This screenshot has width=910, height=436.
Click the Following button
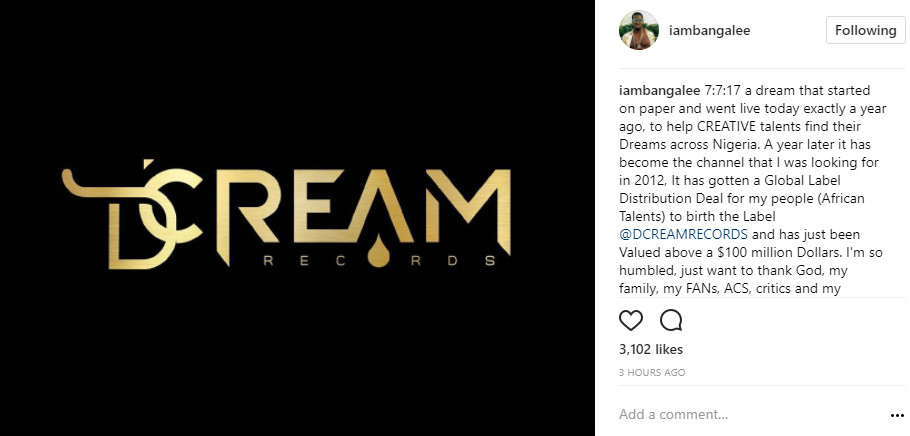coord(865,30)
